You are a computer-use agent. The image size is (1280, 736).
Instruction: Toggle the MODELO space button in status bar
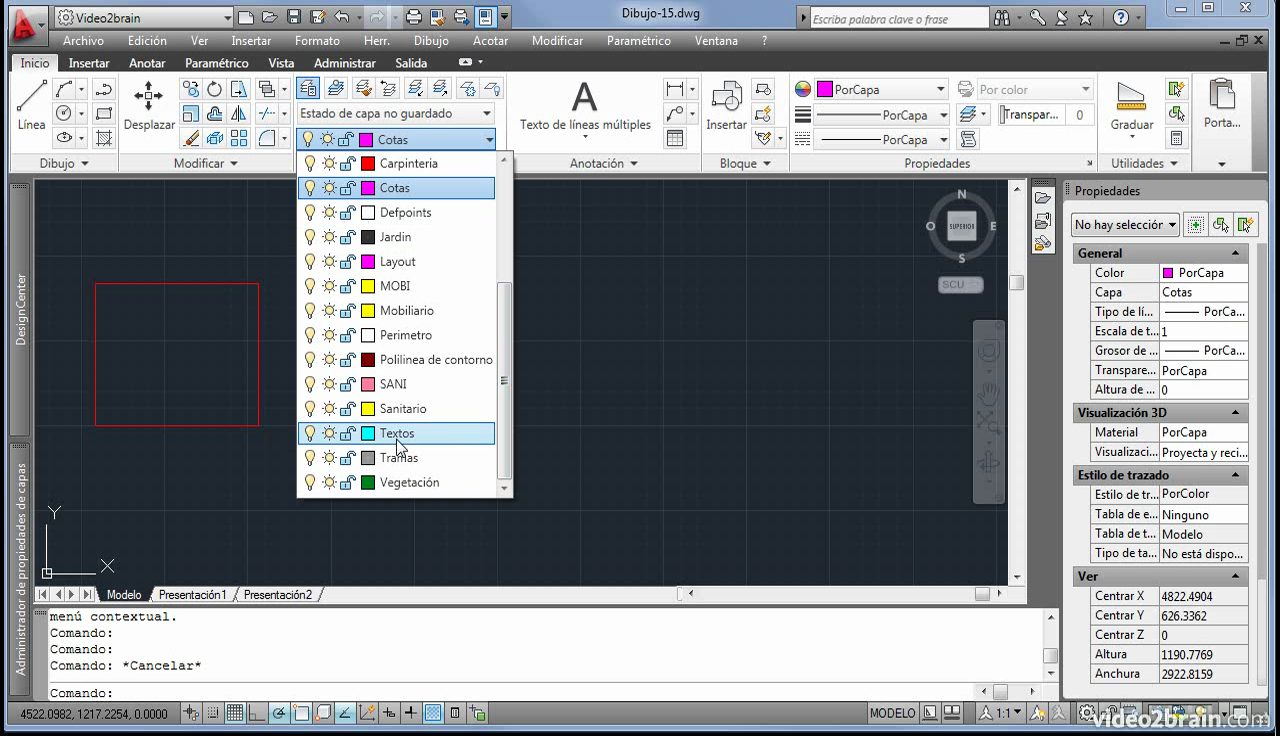[892, 713]
